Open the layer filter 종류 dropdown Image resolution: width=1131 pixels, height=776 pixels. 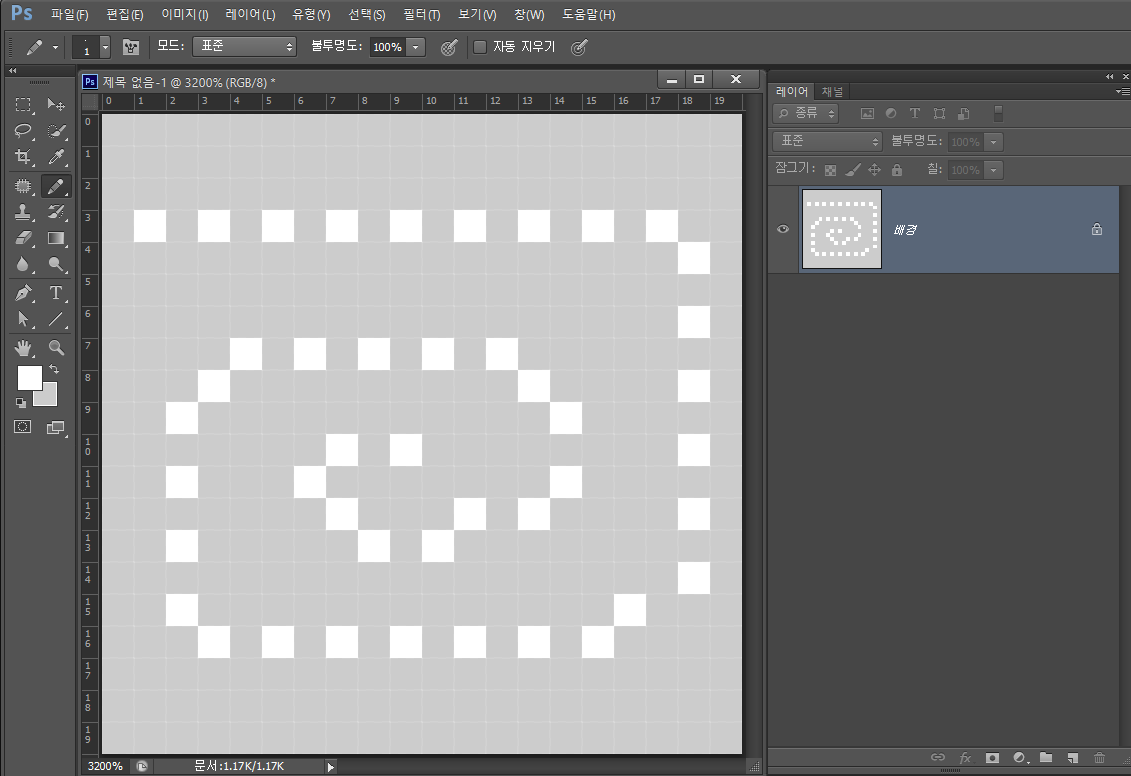[806, 113]
